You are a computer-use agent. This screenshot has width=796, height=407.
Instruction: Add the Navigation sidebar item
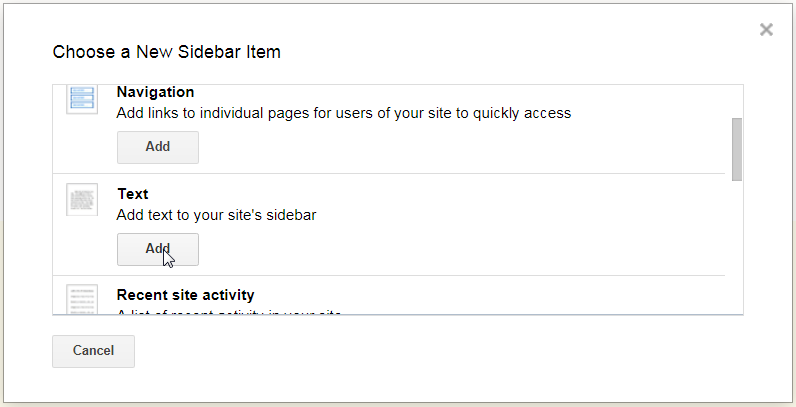158,147
